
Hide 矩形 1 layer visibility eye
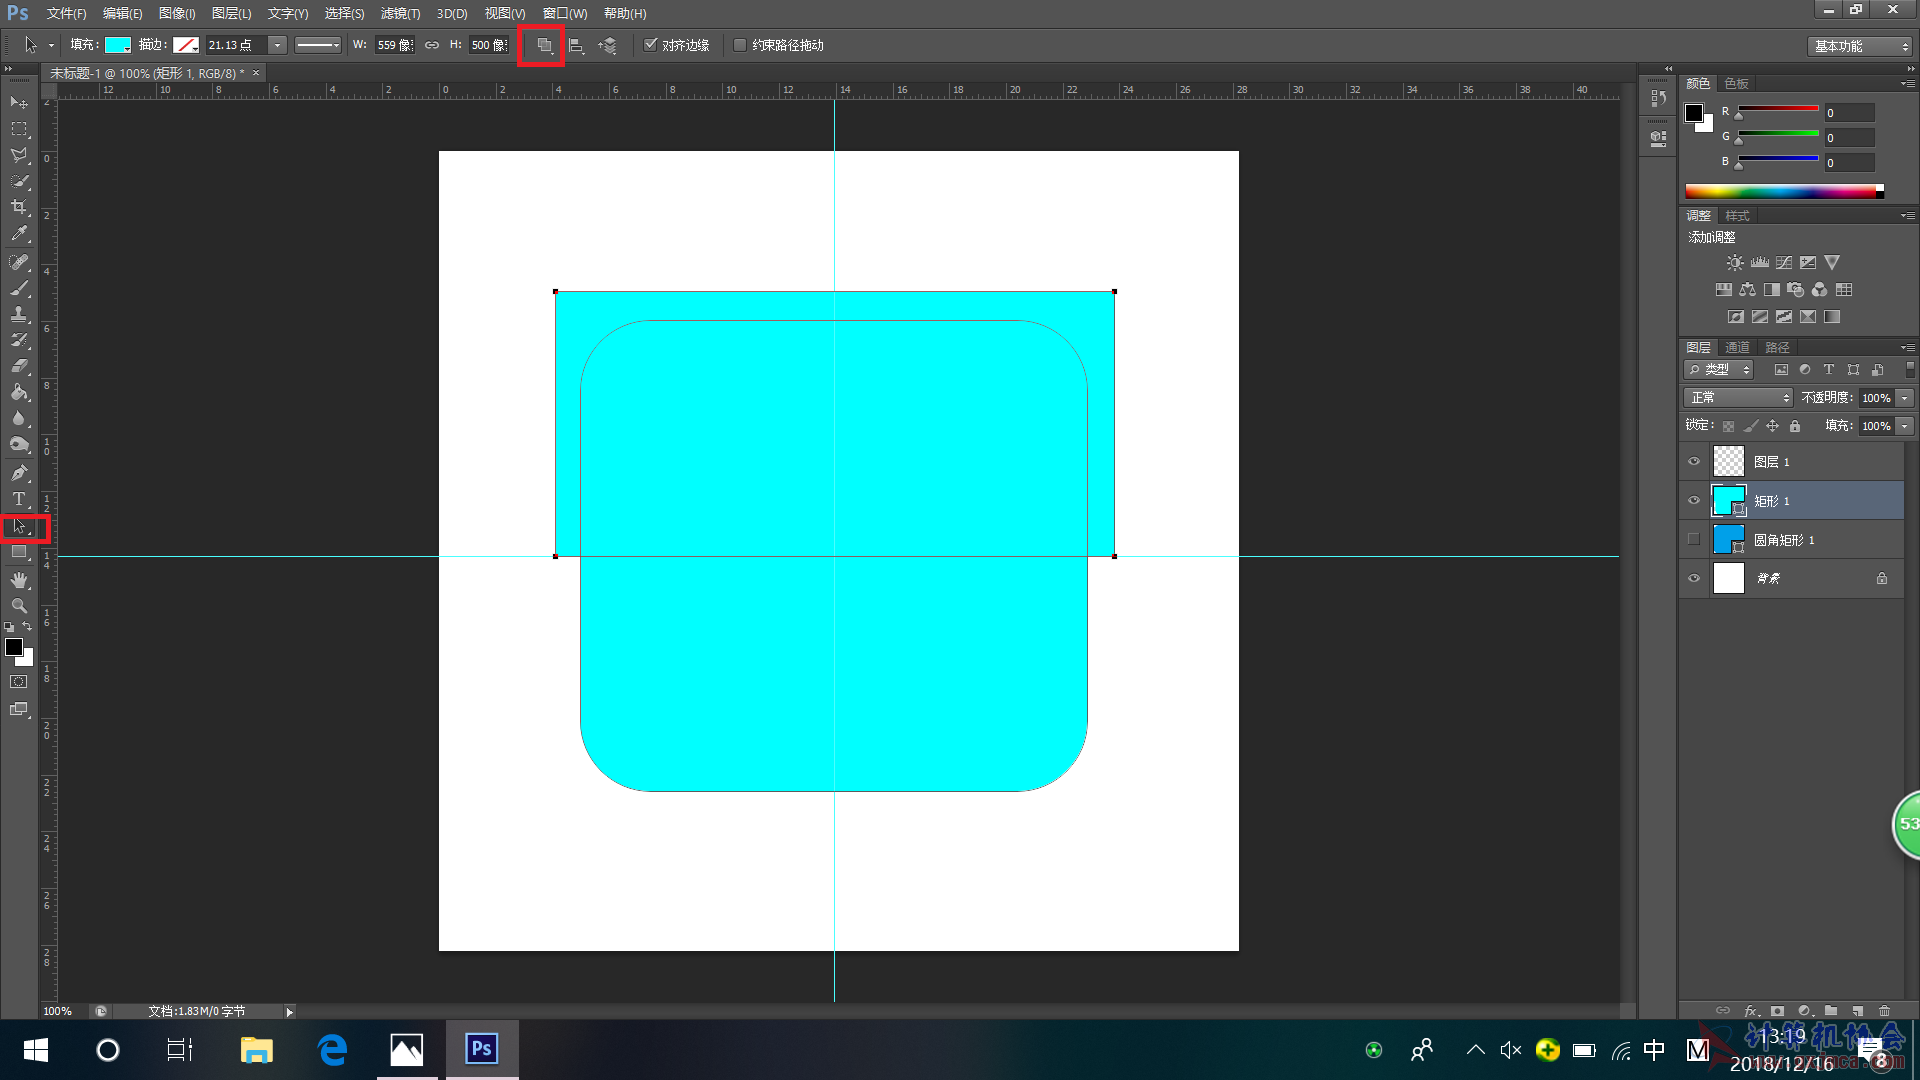(1694, 501)
